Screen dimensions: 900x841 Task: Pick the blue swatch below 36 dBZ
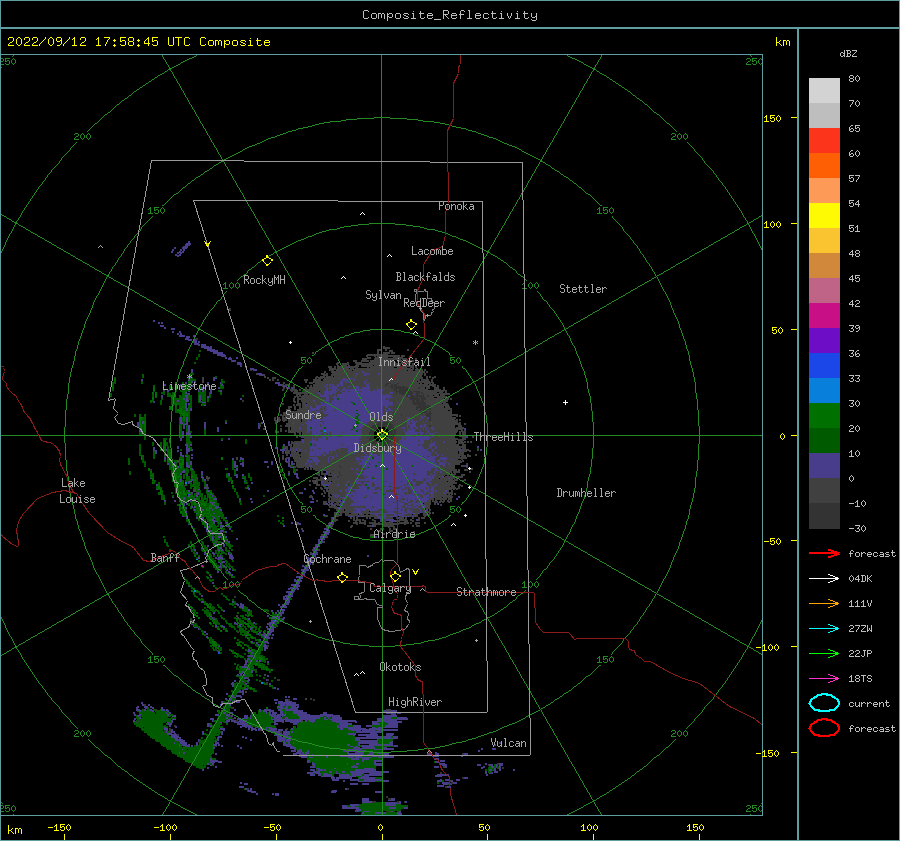click(x=824, y=366)
